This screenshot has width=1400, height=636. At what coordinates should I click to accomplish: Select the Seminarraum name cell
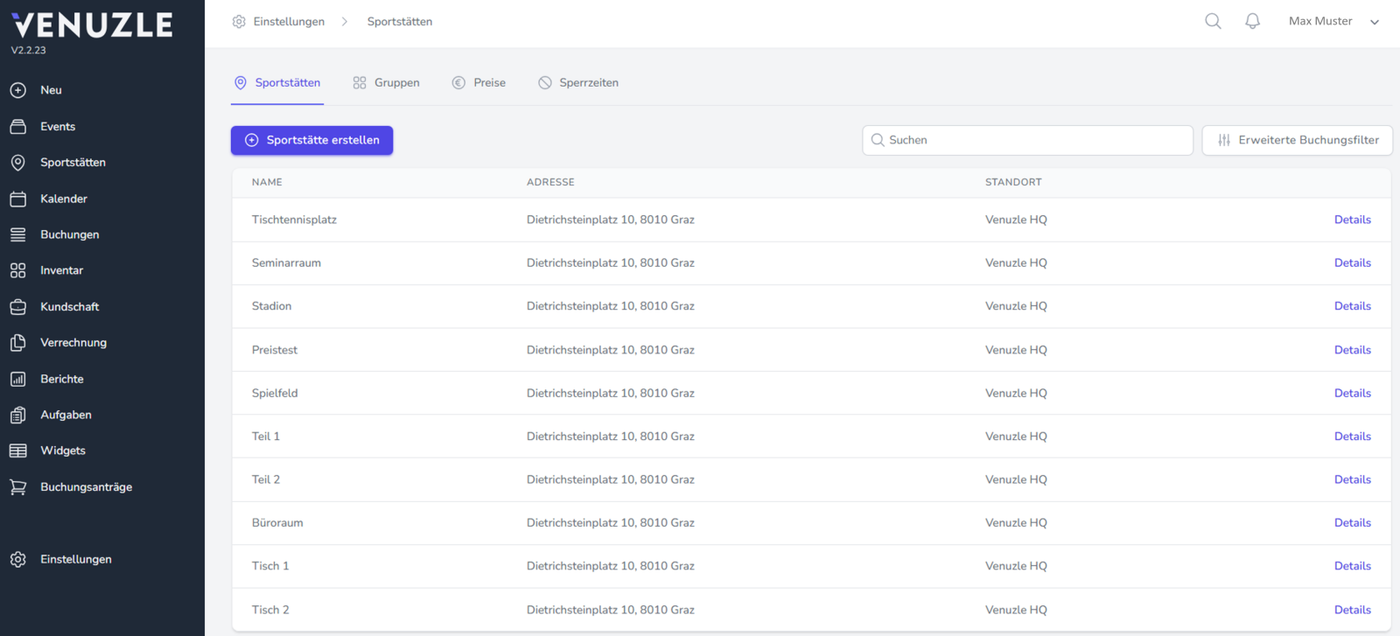(x=286, y=263)
